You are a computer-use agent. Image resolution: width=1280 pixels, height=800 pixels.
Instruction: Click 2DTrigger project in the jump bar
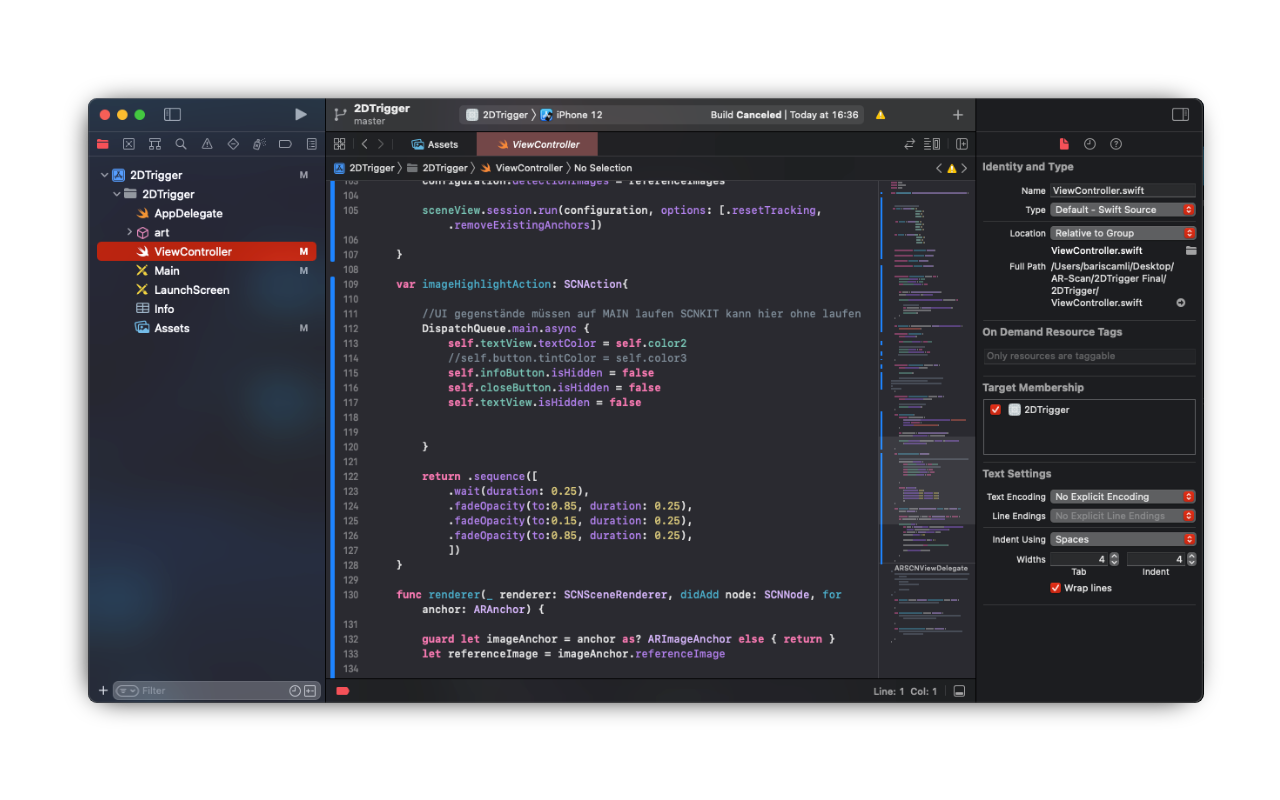tap(364, 168)
